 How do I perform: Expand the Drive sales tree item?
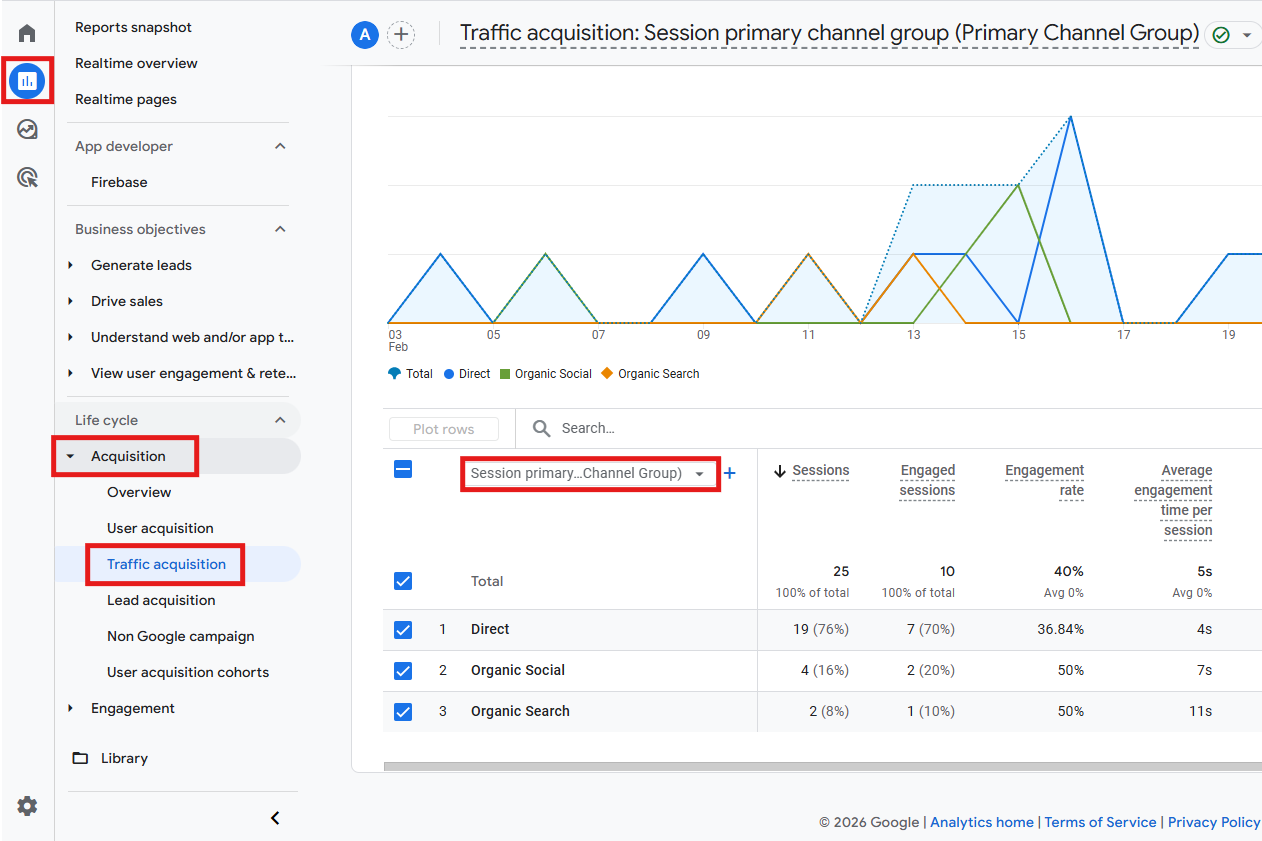point(70,301)
